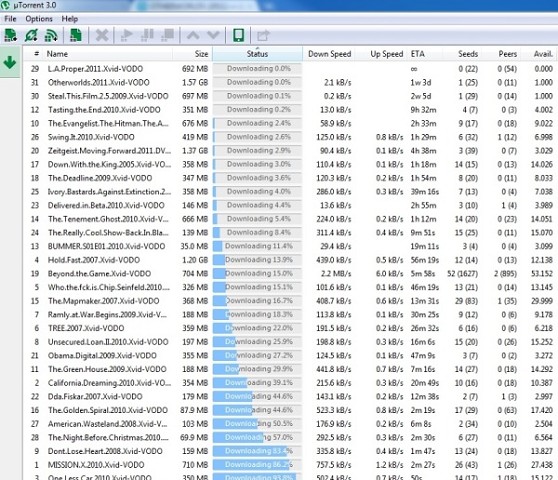Click the Remove torrent X icon
Viewport: 558px width, 480px height.
click(x=102, y=35)
